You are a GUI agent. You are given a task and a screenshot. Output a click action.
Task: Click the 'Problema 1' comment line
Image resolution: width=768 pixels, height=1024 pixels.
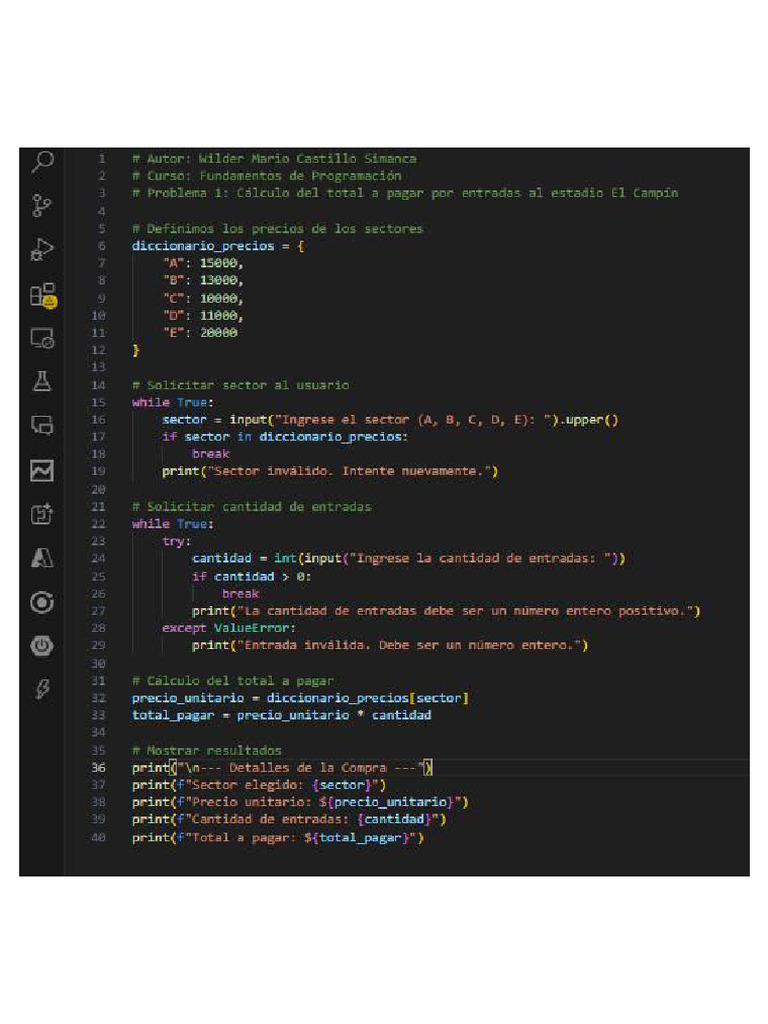pos(405,193)
